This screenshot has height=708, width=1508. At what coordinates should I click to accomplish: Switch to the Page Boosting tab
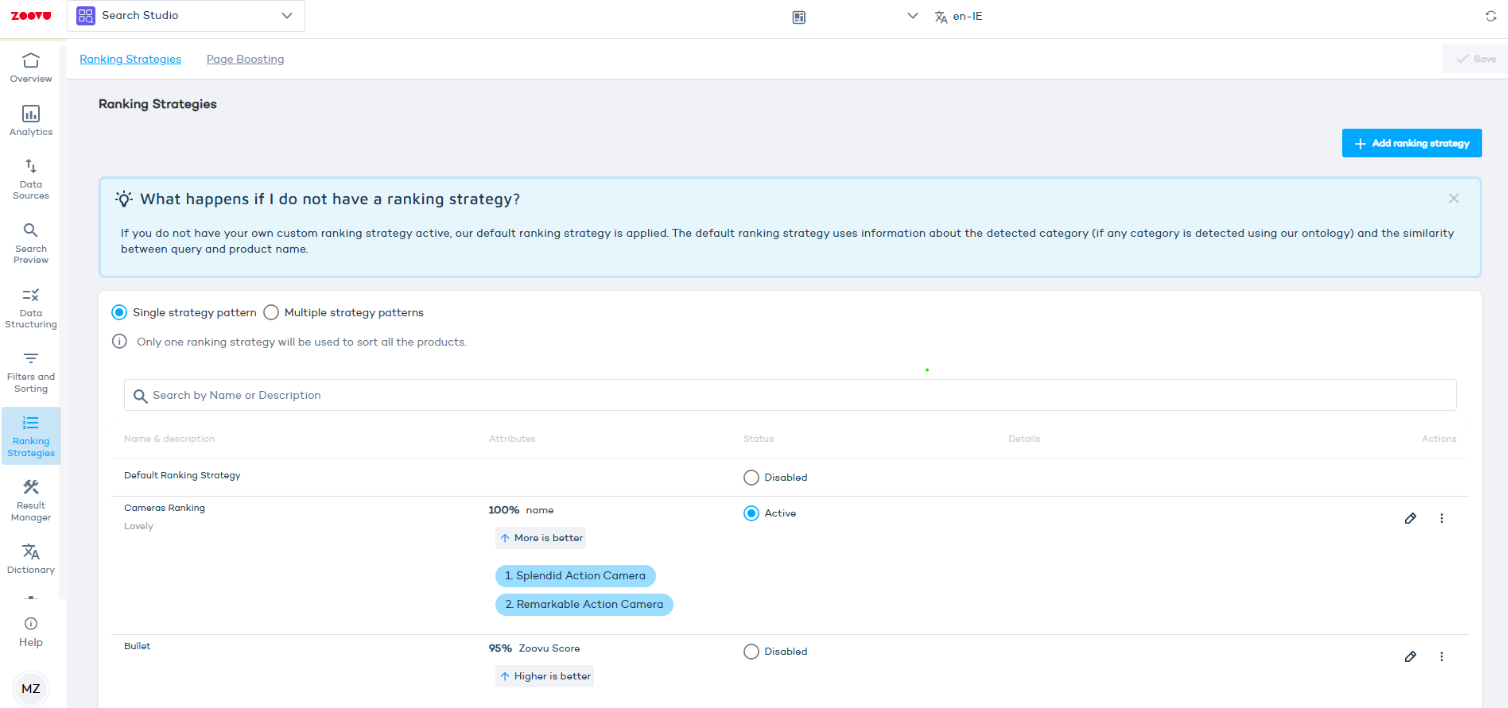245,59
